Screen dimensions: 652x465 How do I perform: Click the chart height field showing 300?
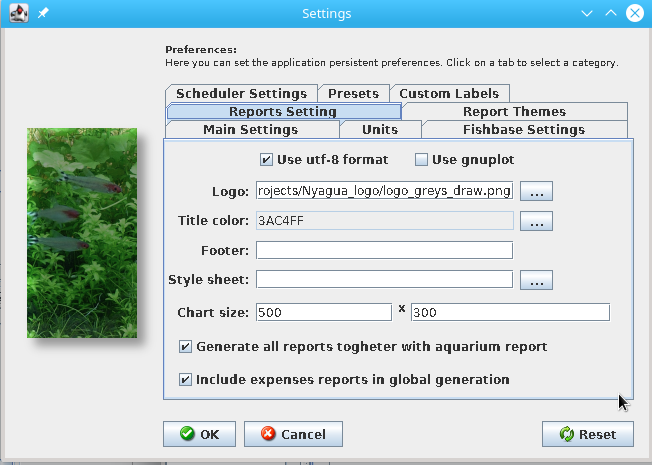(510, 312)
